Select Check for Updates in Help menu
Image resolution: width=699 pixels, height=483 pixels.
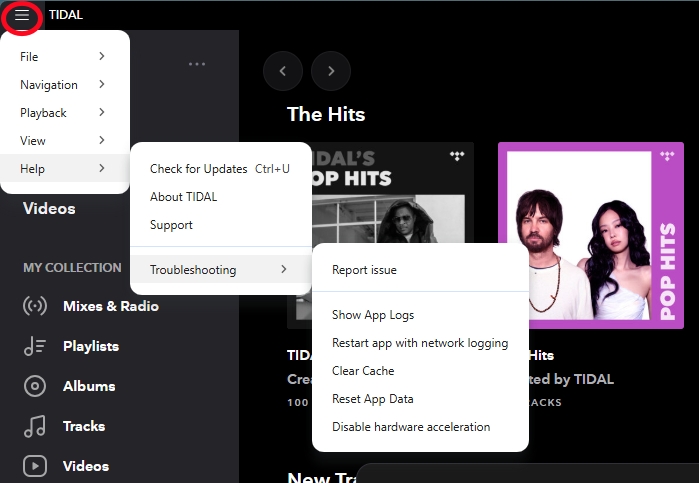tap(221, 169)
